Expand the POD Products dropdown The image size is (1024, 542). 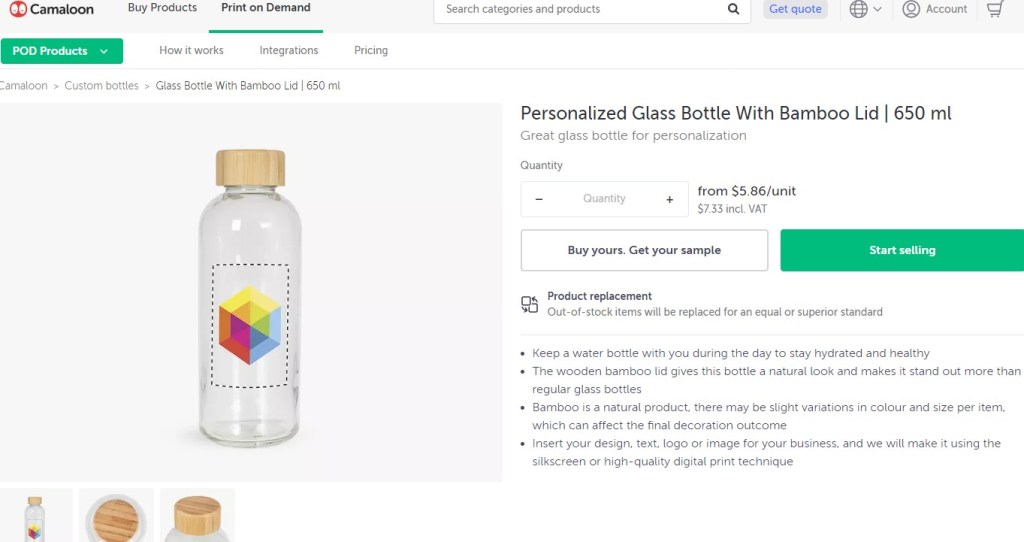62,51
